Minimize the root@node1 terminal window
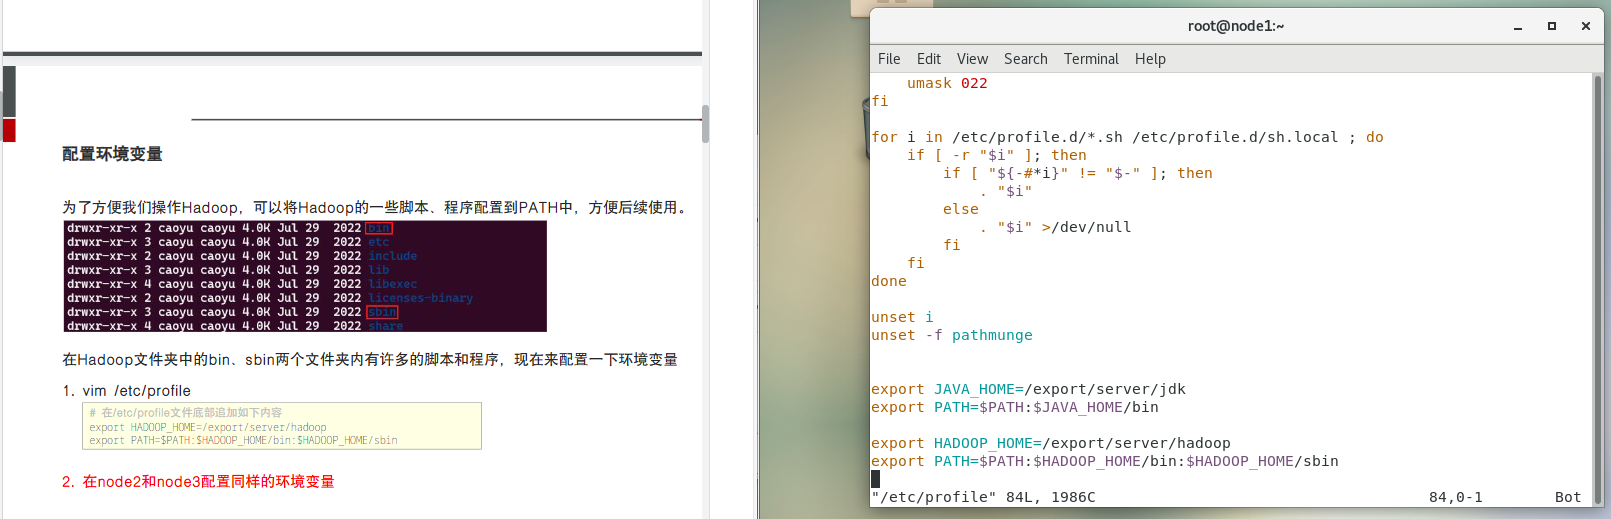 click(1518, 27)
